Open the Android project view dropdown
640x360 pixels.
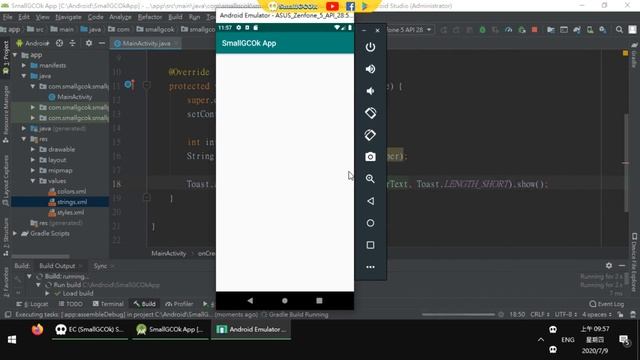(33, 43)
